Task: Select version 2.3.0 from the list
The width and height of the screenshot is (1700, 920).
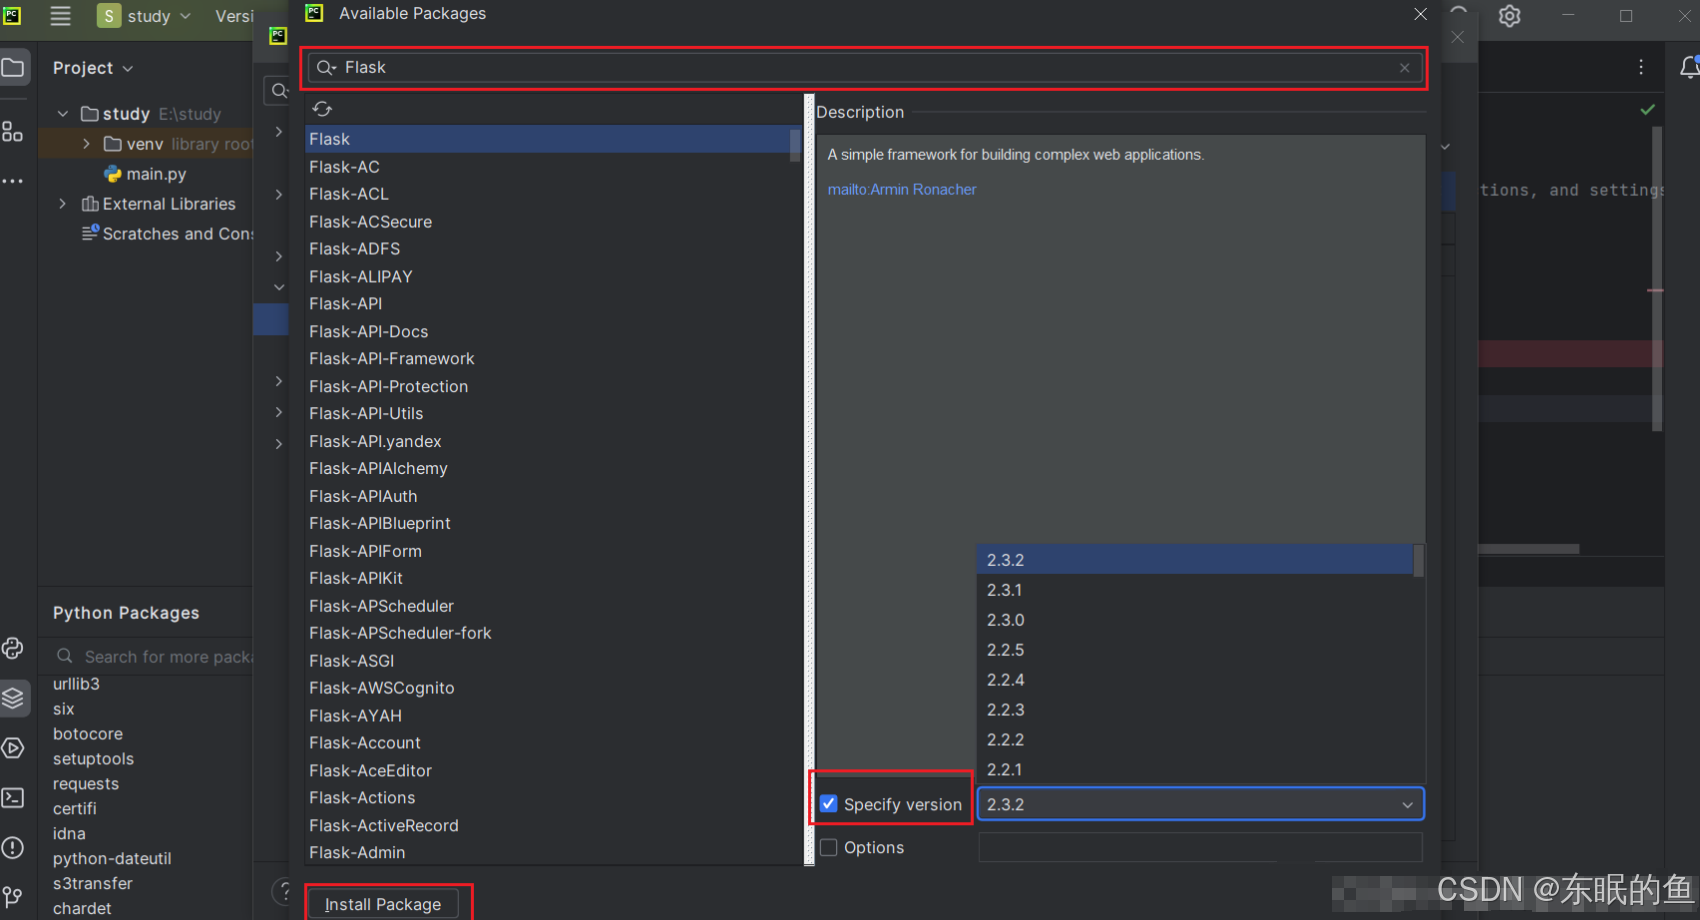Action: pyautogui.click(x=1195, y=620)
